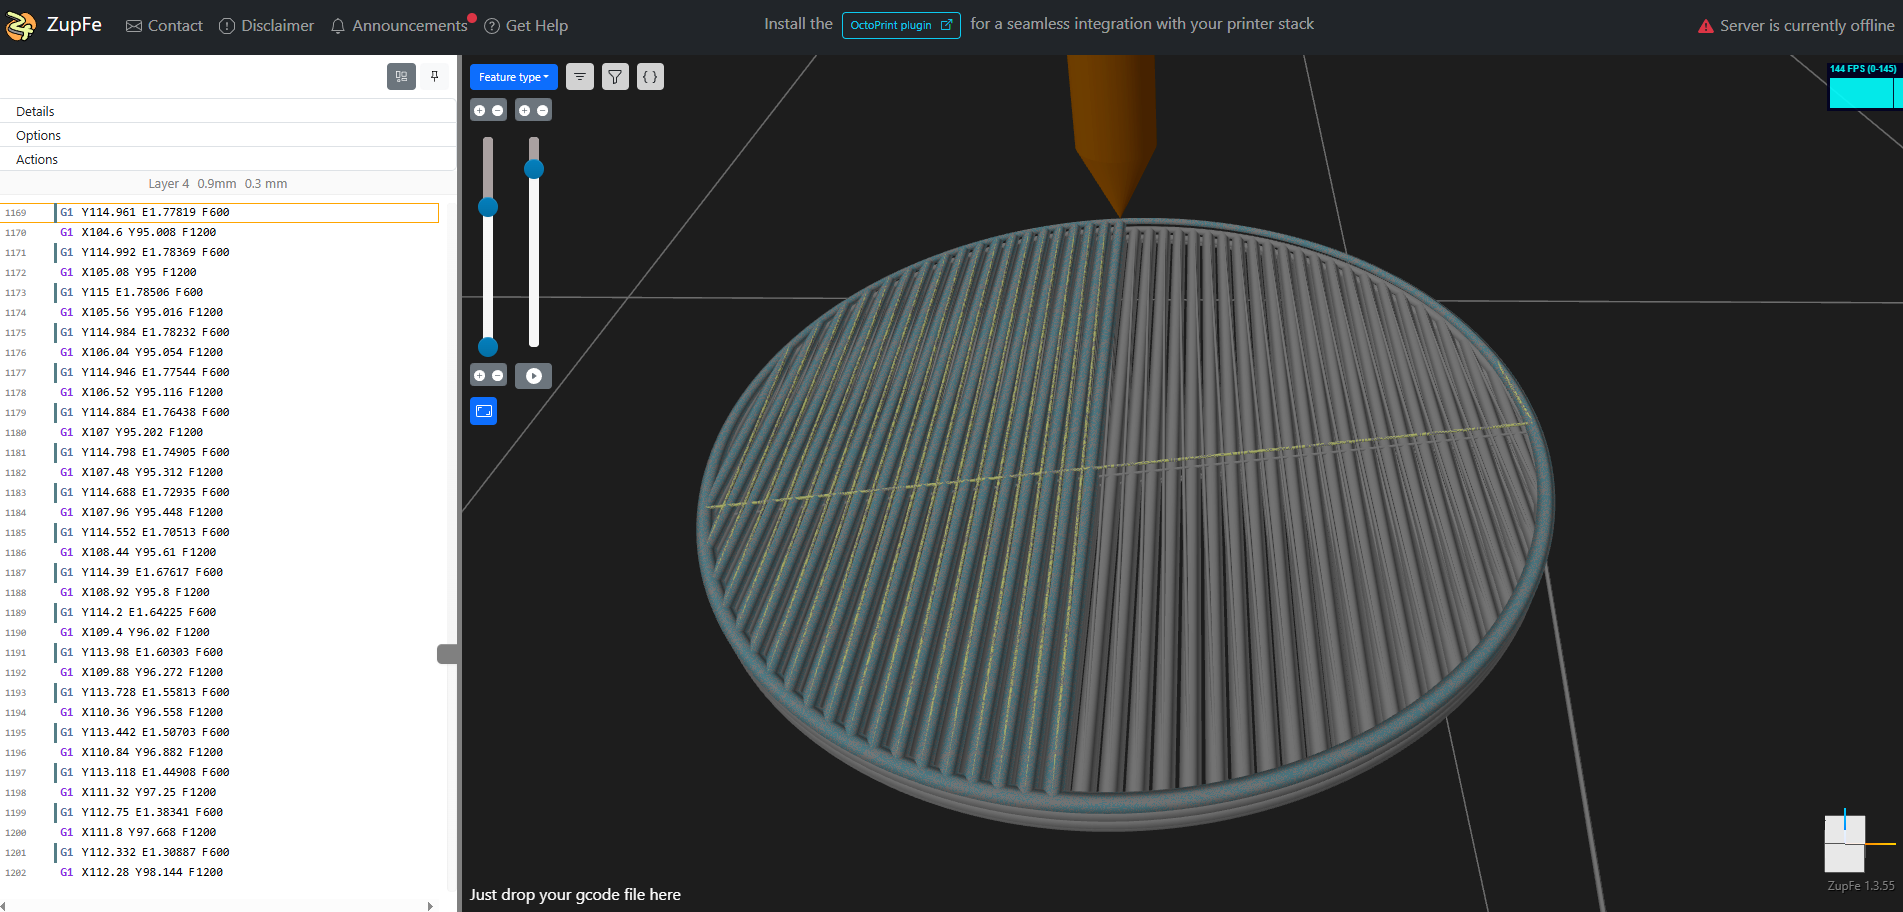Click the 'Just drop your gcode file here' text
Screen dimensions: 1903x912
(x=575, y=895)
